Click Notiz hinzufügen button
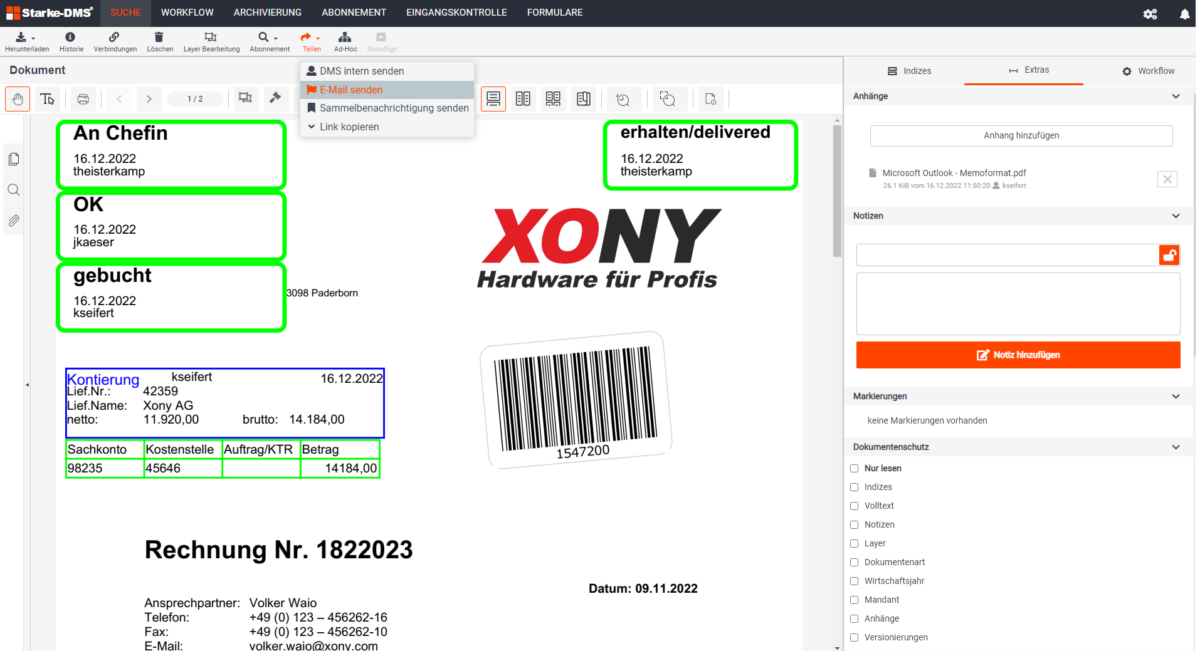Viewport: 1200px width, 651px height. [1018, 355]
